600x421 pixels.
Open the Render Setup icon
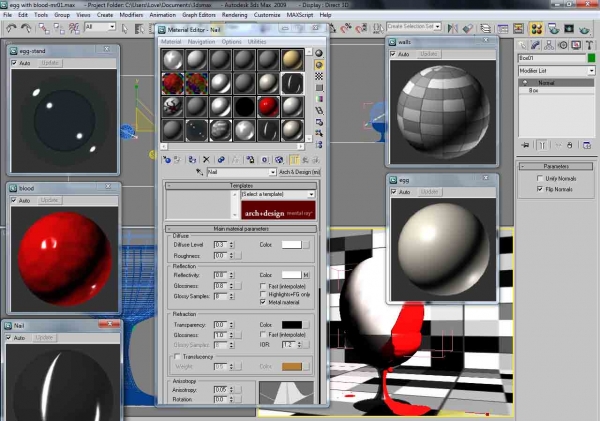(553, 28)
